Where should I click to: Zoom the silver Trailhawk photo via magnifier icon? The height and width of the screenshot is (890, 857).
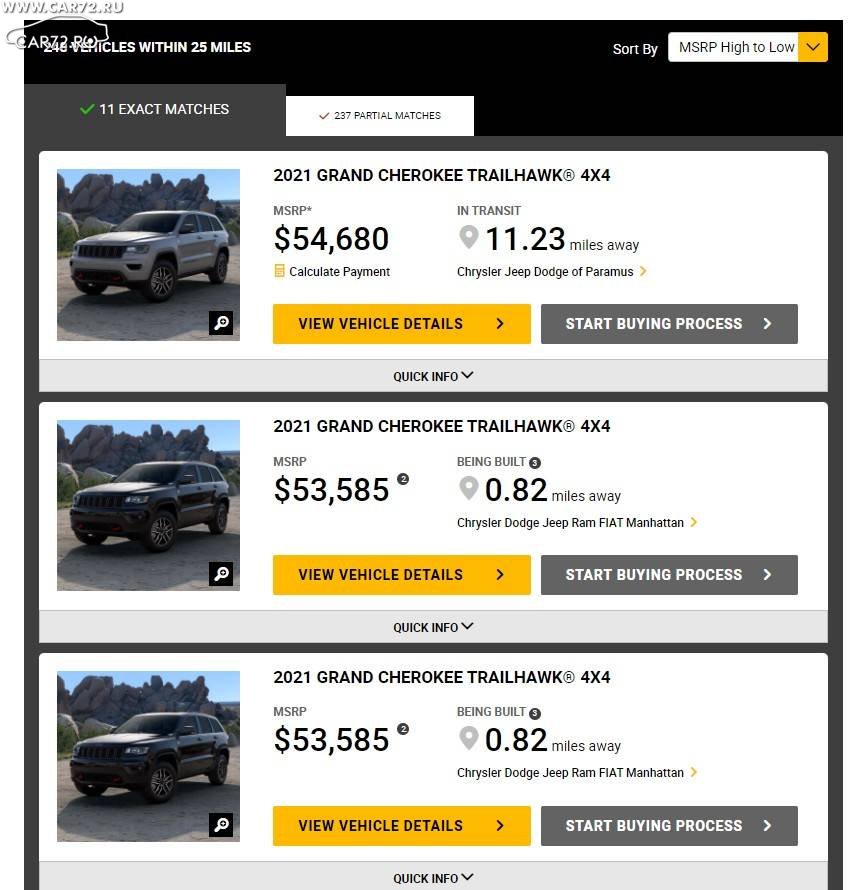[221, 323]
